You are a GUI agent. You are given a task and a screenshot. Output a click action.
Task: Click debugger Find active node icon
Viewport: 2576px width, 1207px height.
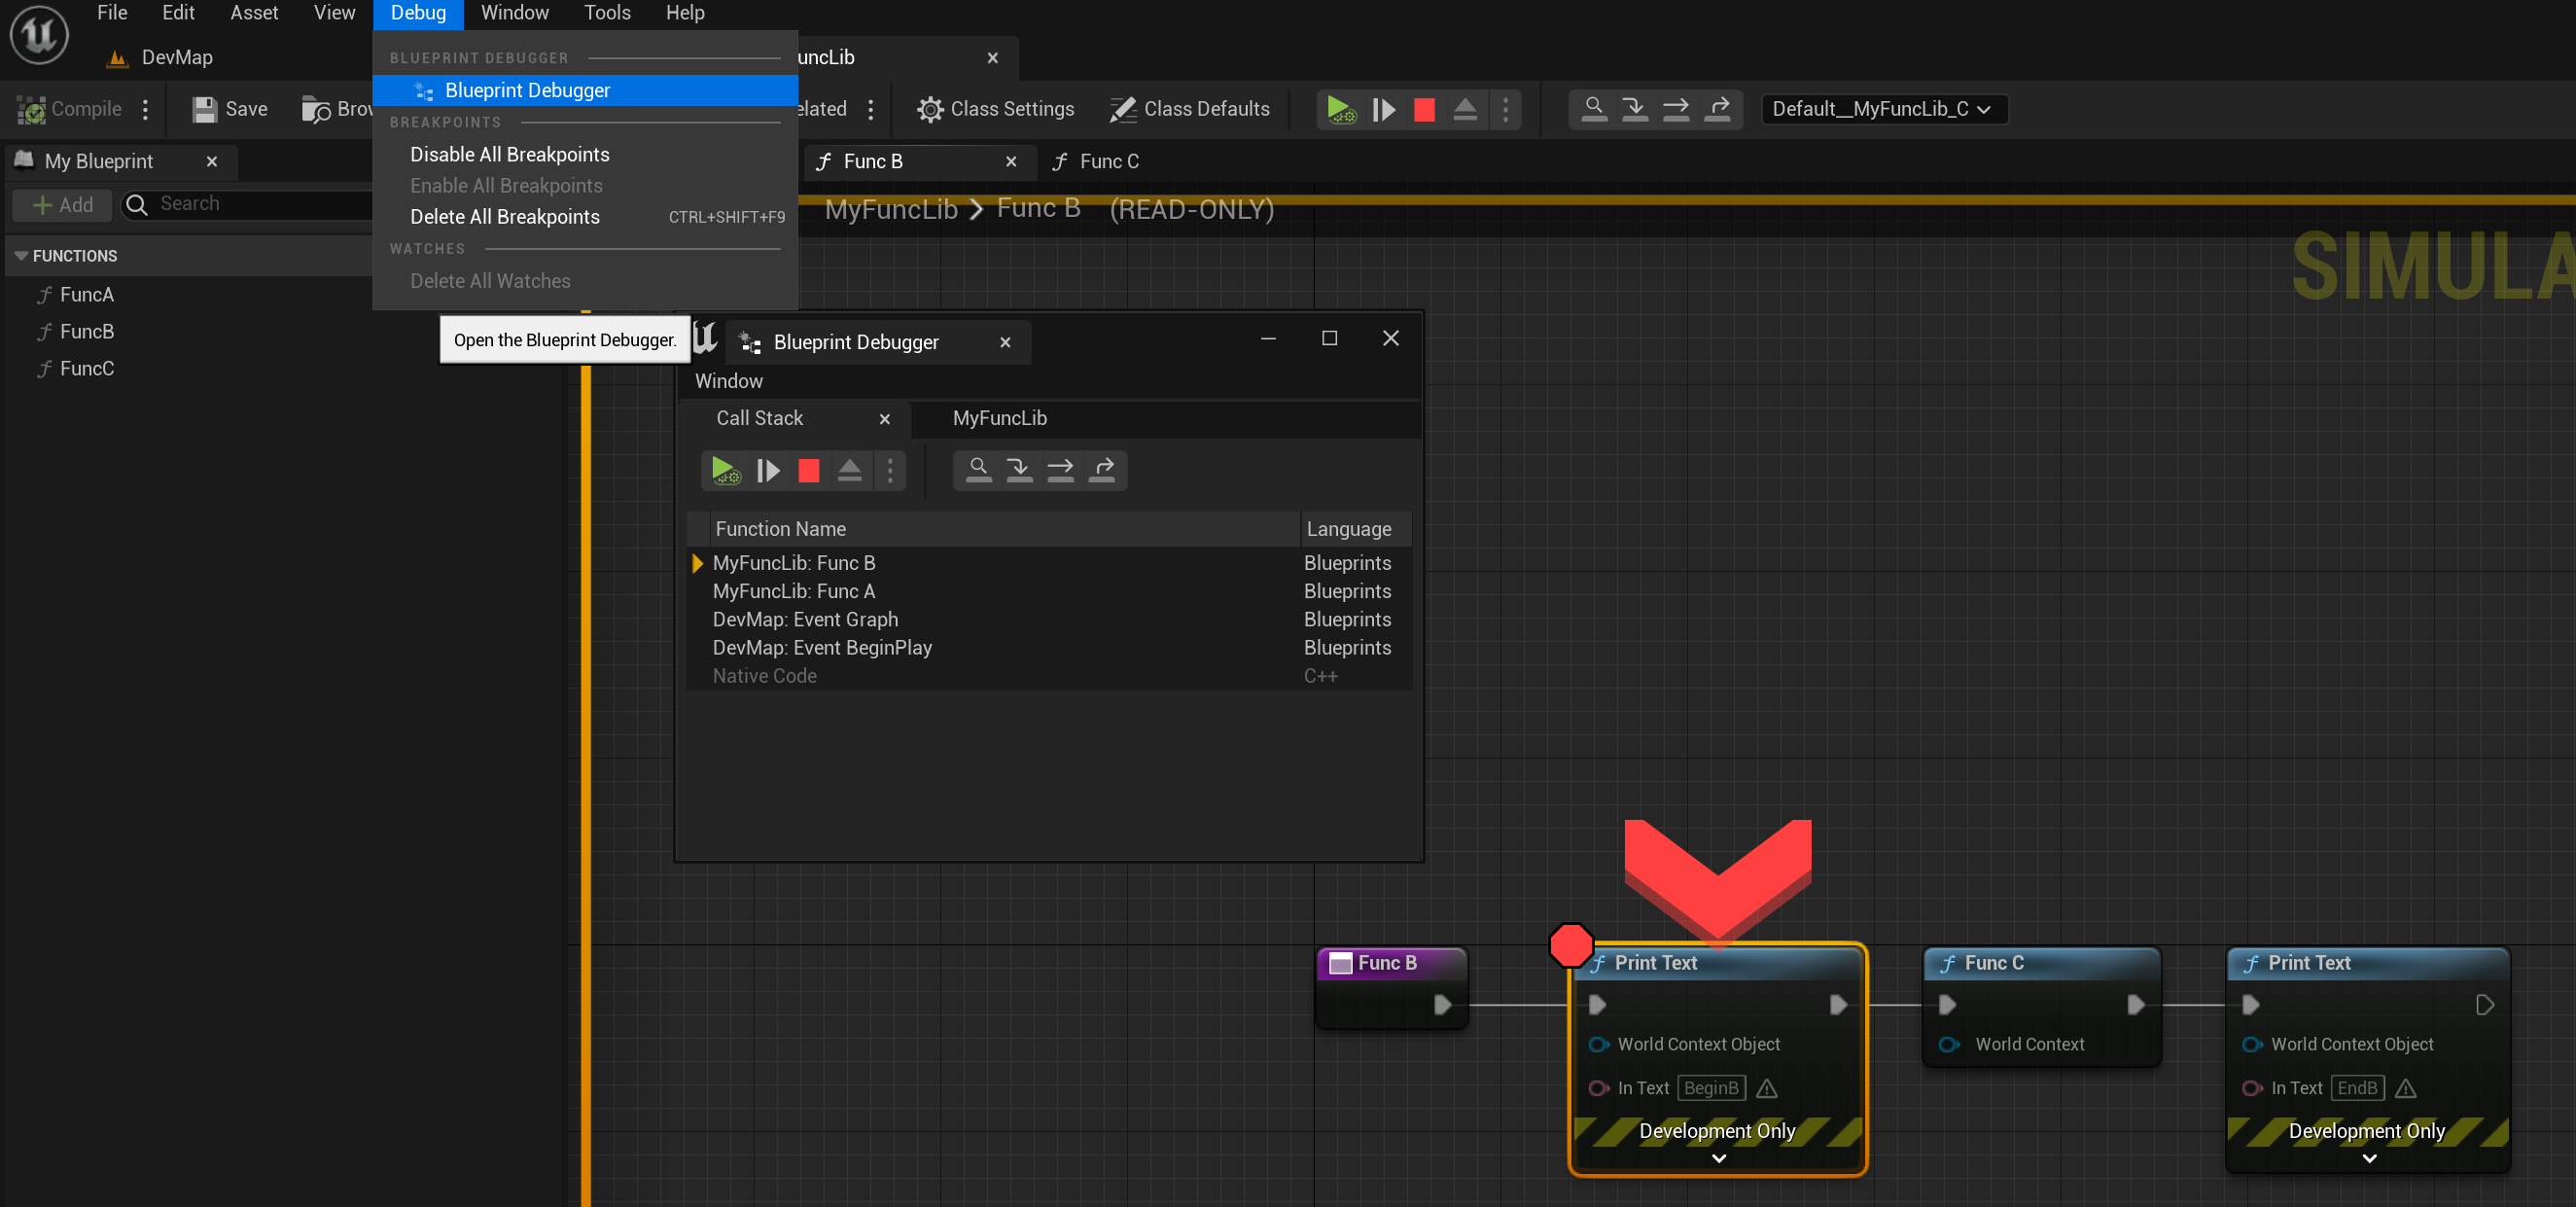point(979,470)
